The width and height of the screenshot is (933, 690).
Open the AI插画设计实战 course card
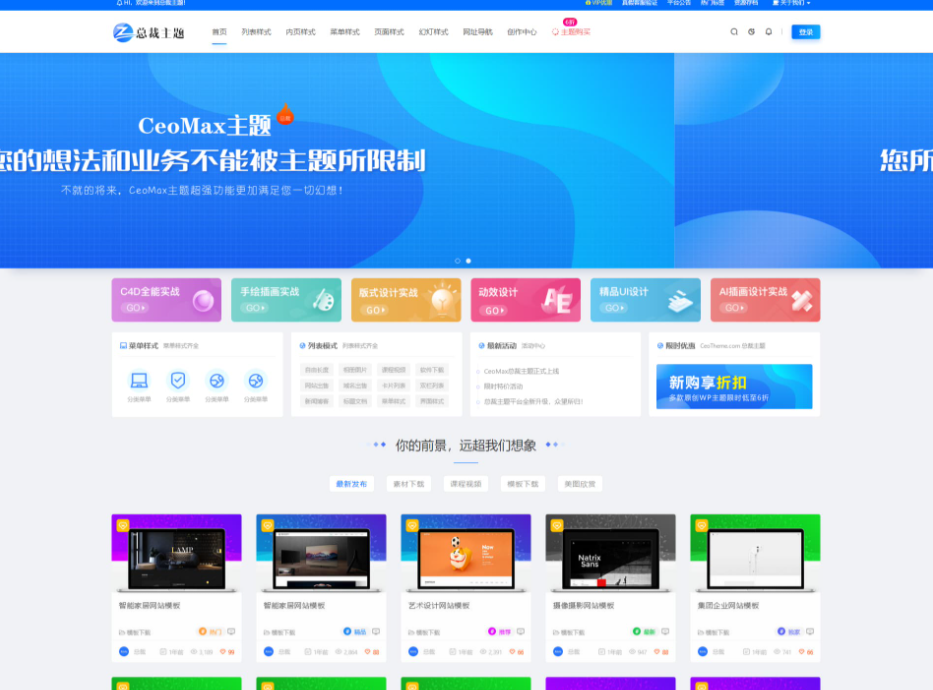pyautogui.click(x=765, y=300)
